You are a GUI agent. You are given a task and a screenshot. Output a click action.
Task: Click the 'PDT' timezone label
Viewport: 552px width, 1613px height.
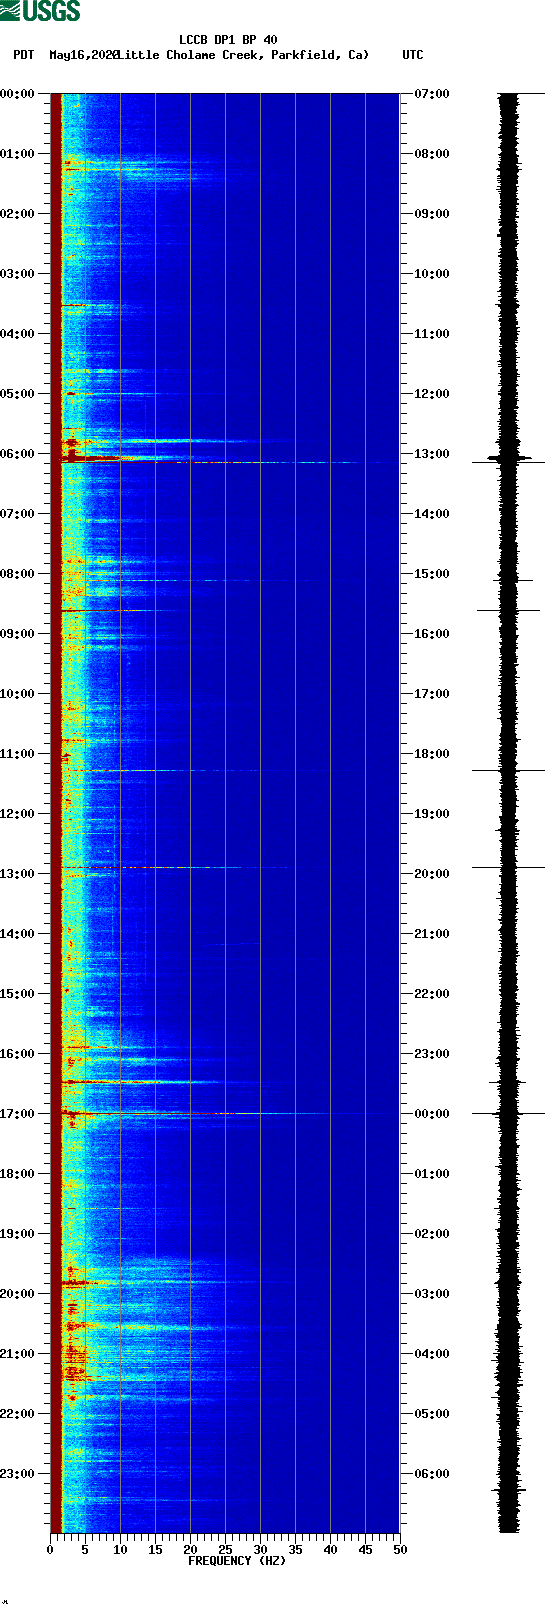click(x=24, y=55)
